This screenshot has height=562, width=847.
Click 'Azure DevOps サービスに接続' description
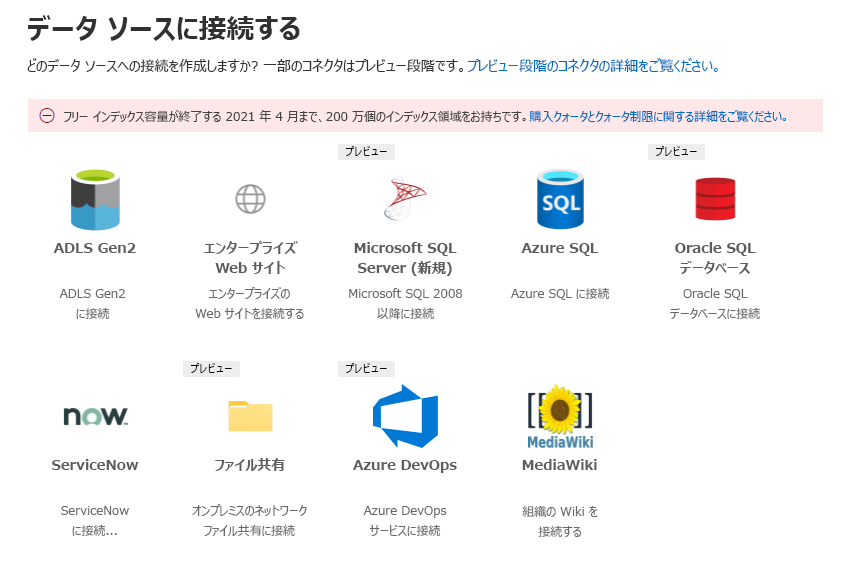tap(405, 521)
